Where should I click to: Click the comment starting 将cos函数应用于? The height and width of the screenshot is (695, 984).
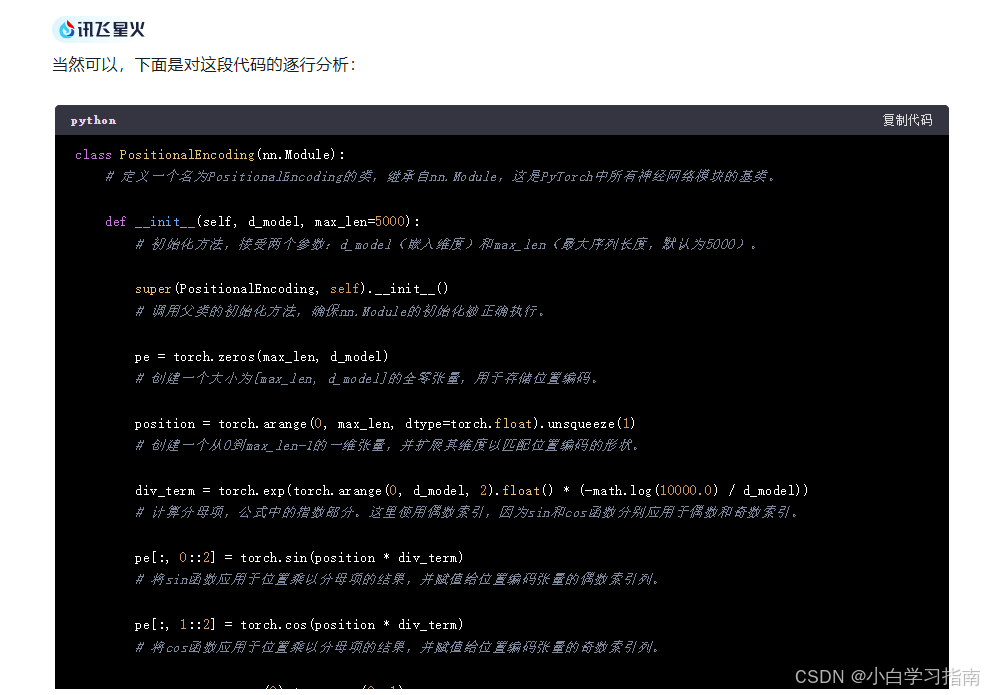point(397,647)
